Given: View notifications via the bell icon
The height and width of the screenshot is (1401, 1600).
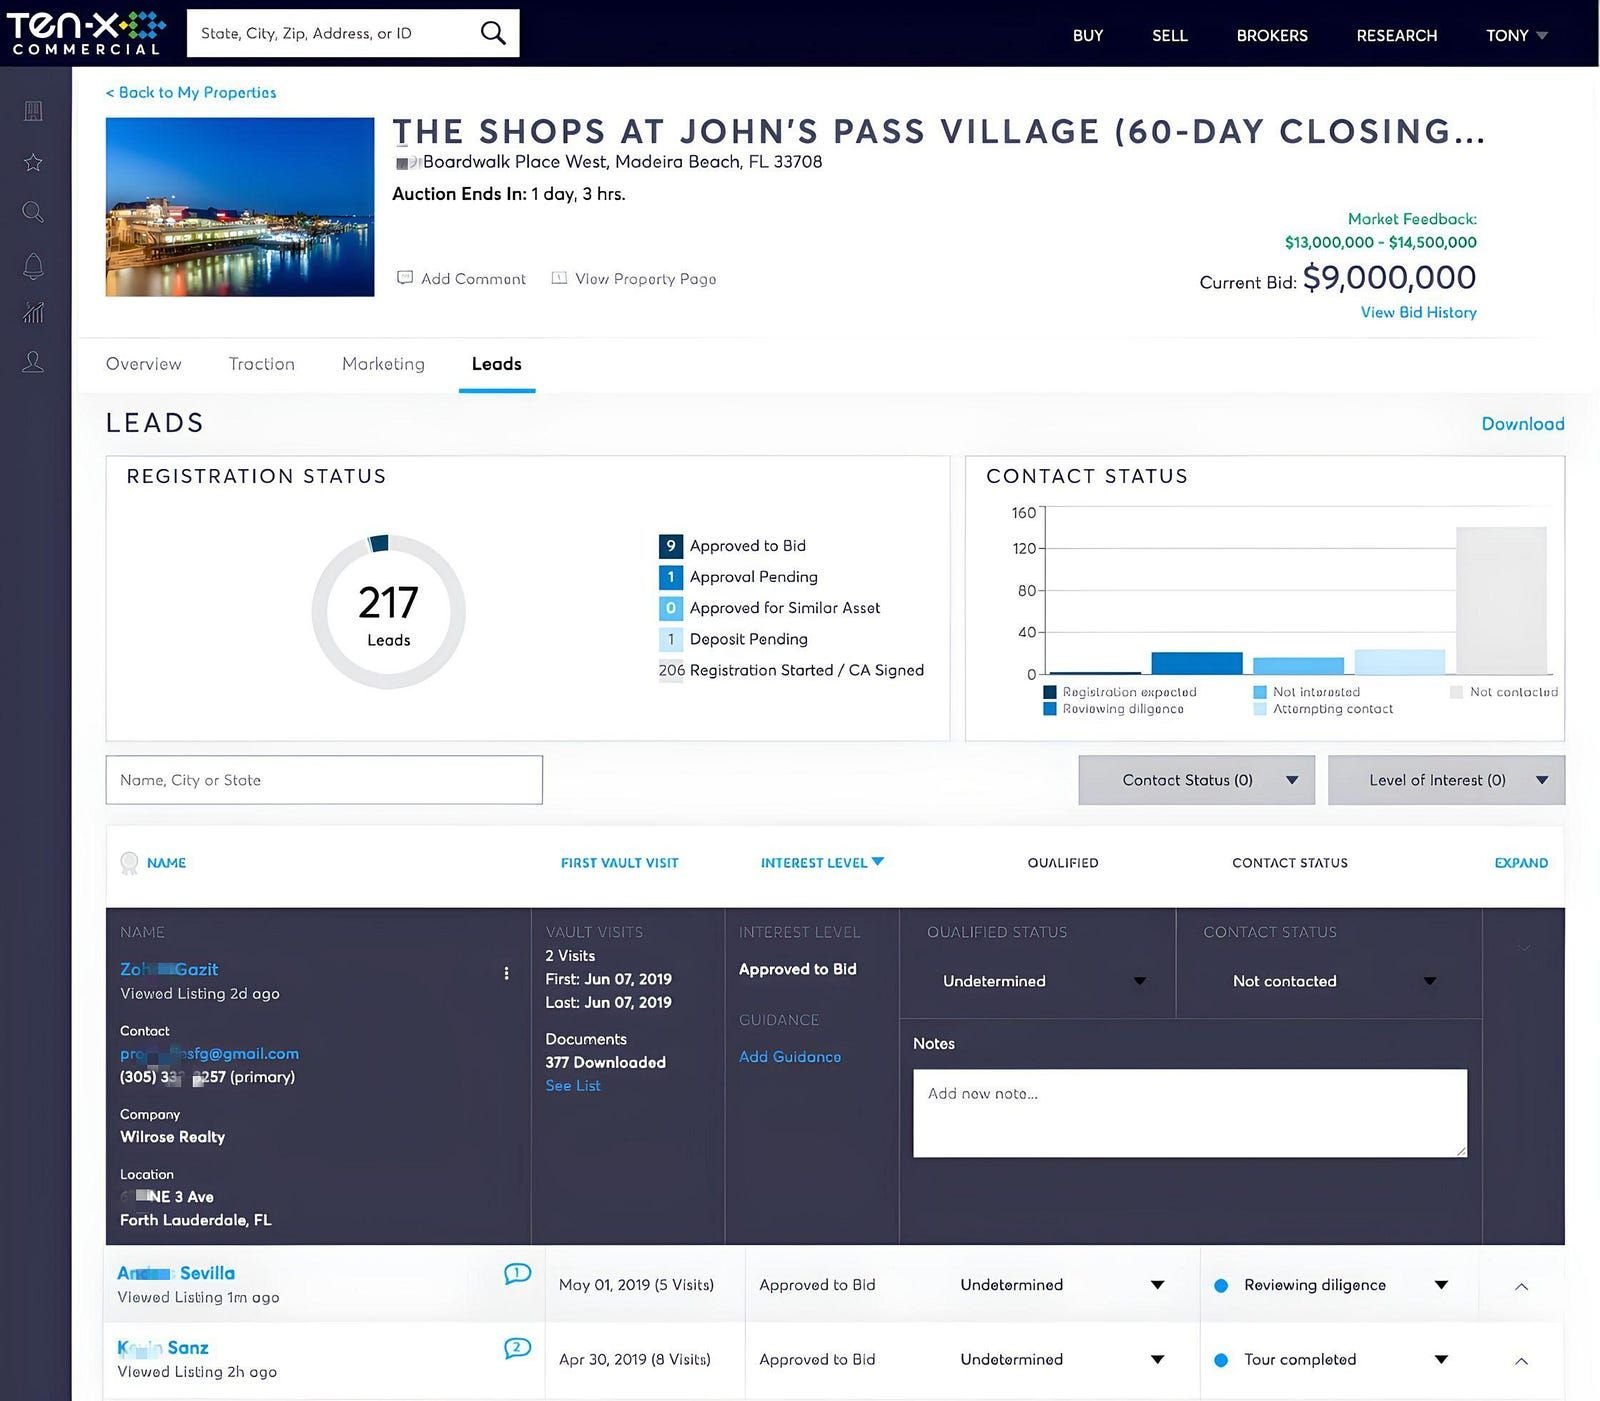Looking at the screenshot, I should (33, 264).
